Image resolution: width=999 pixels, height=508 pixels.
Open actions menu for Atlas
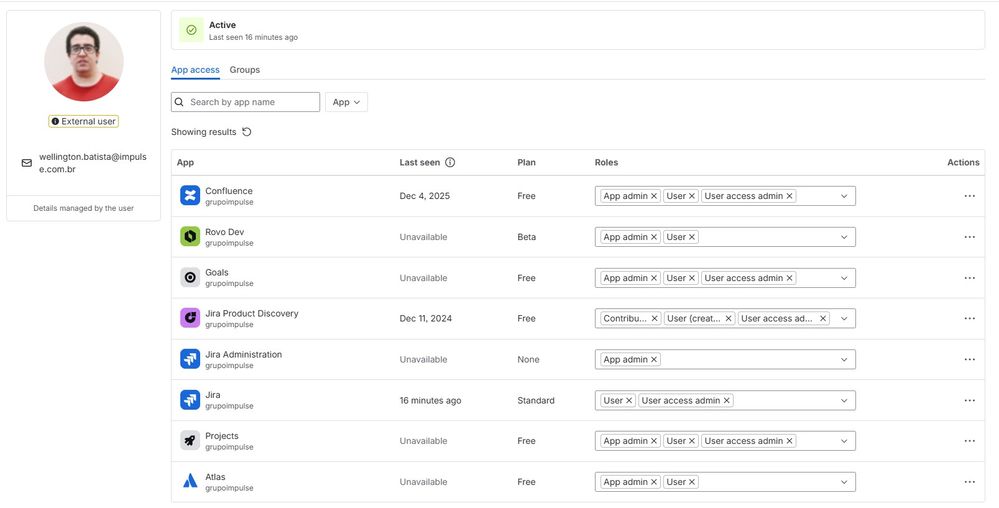pos(969,482)
